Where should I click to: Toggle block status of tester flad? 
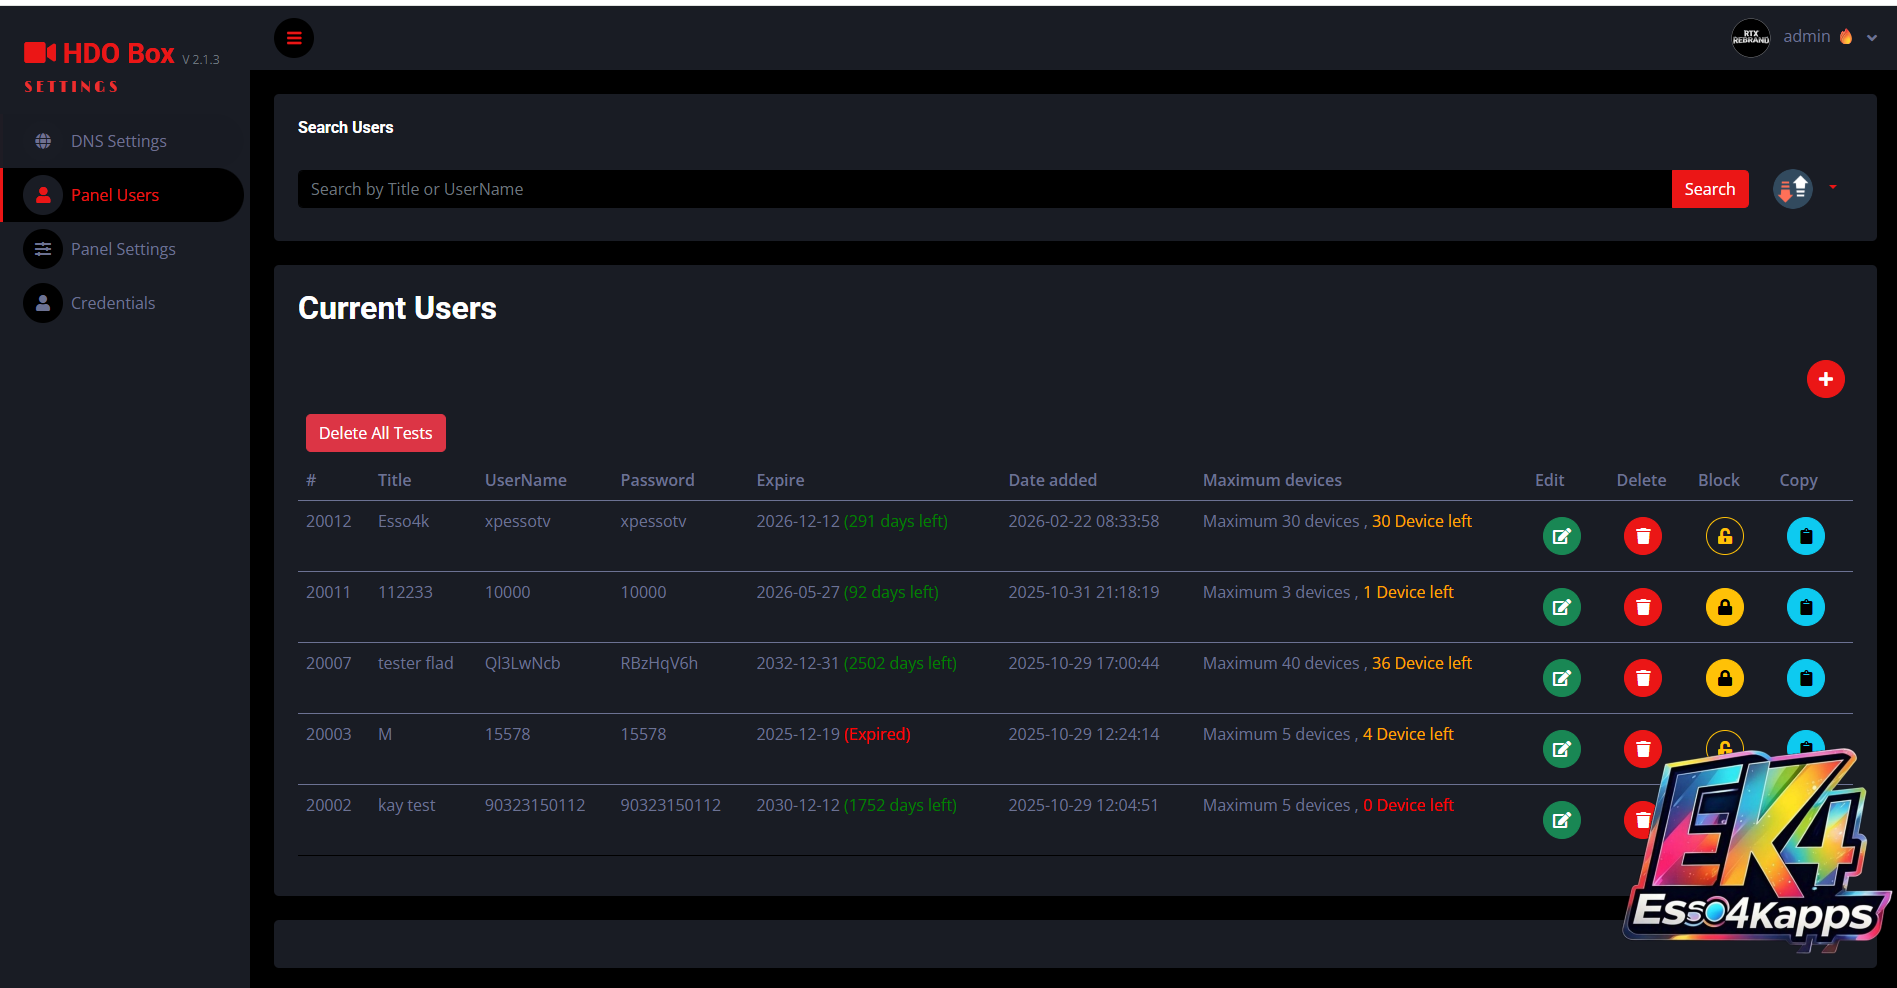click(1724, 678)
